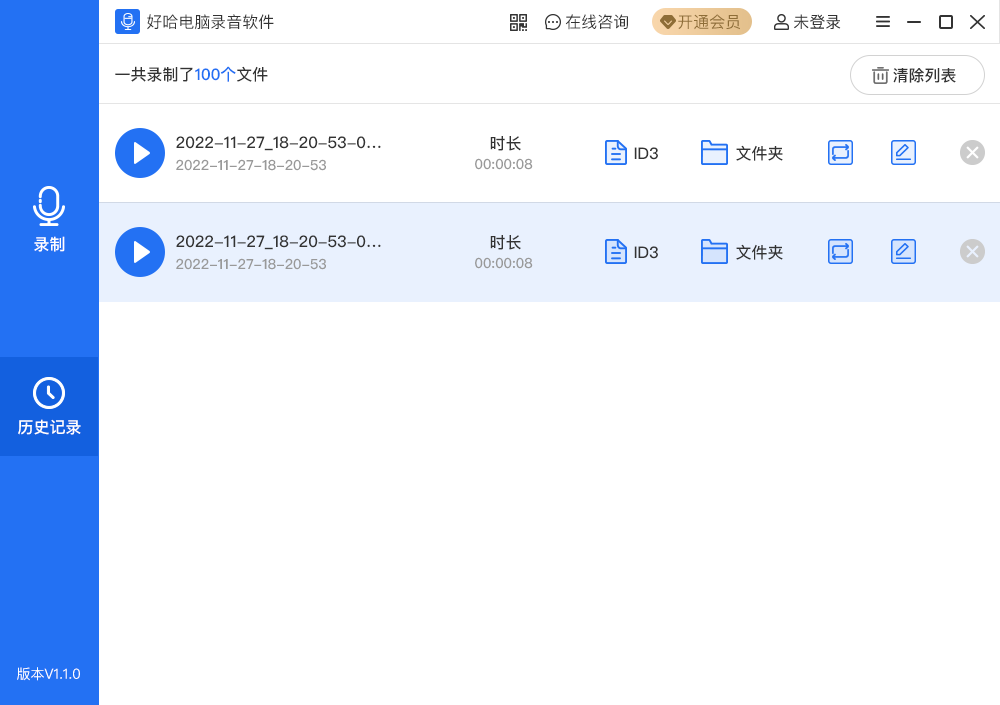Delete the first recording with its X button
This screenshot has height=705, width=1000.
point(972,152)
